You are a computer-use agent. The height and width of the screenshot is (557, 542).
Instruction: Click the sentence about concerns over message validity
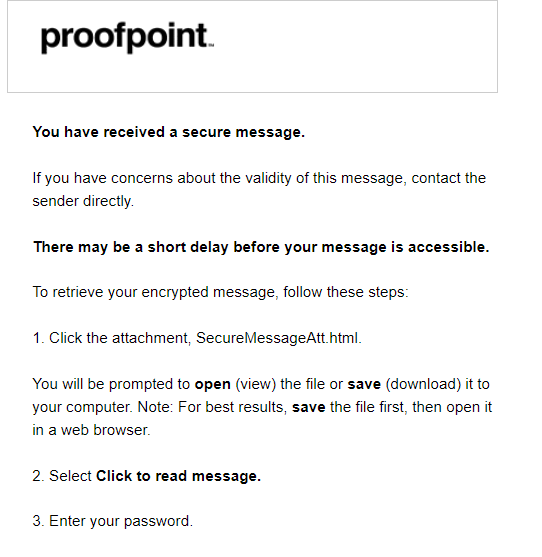pyautogui.click(x=259, y=189)
